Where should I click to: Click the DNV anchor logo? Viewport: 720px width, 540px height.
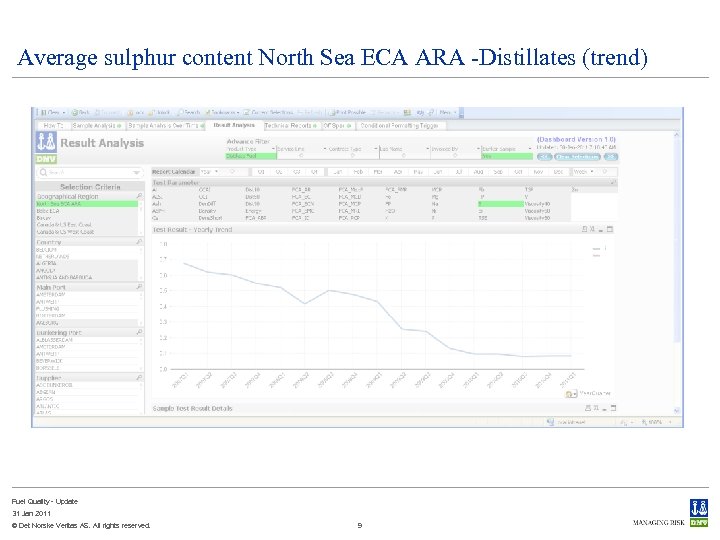46,142
